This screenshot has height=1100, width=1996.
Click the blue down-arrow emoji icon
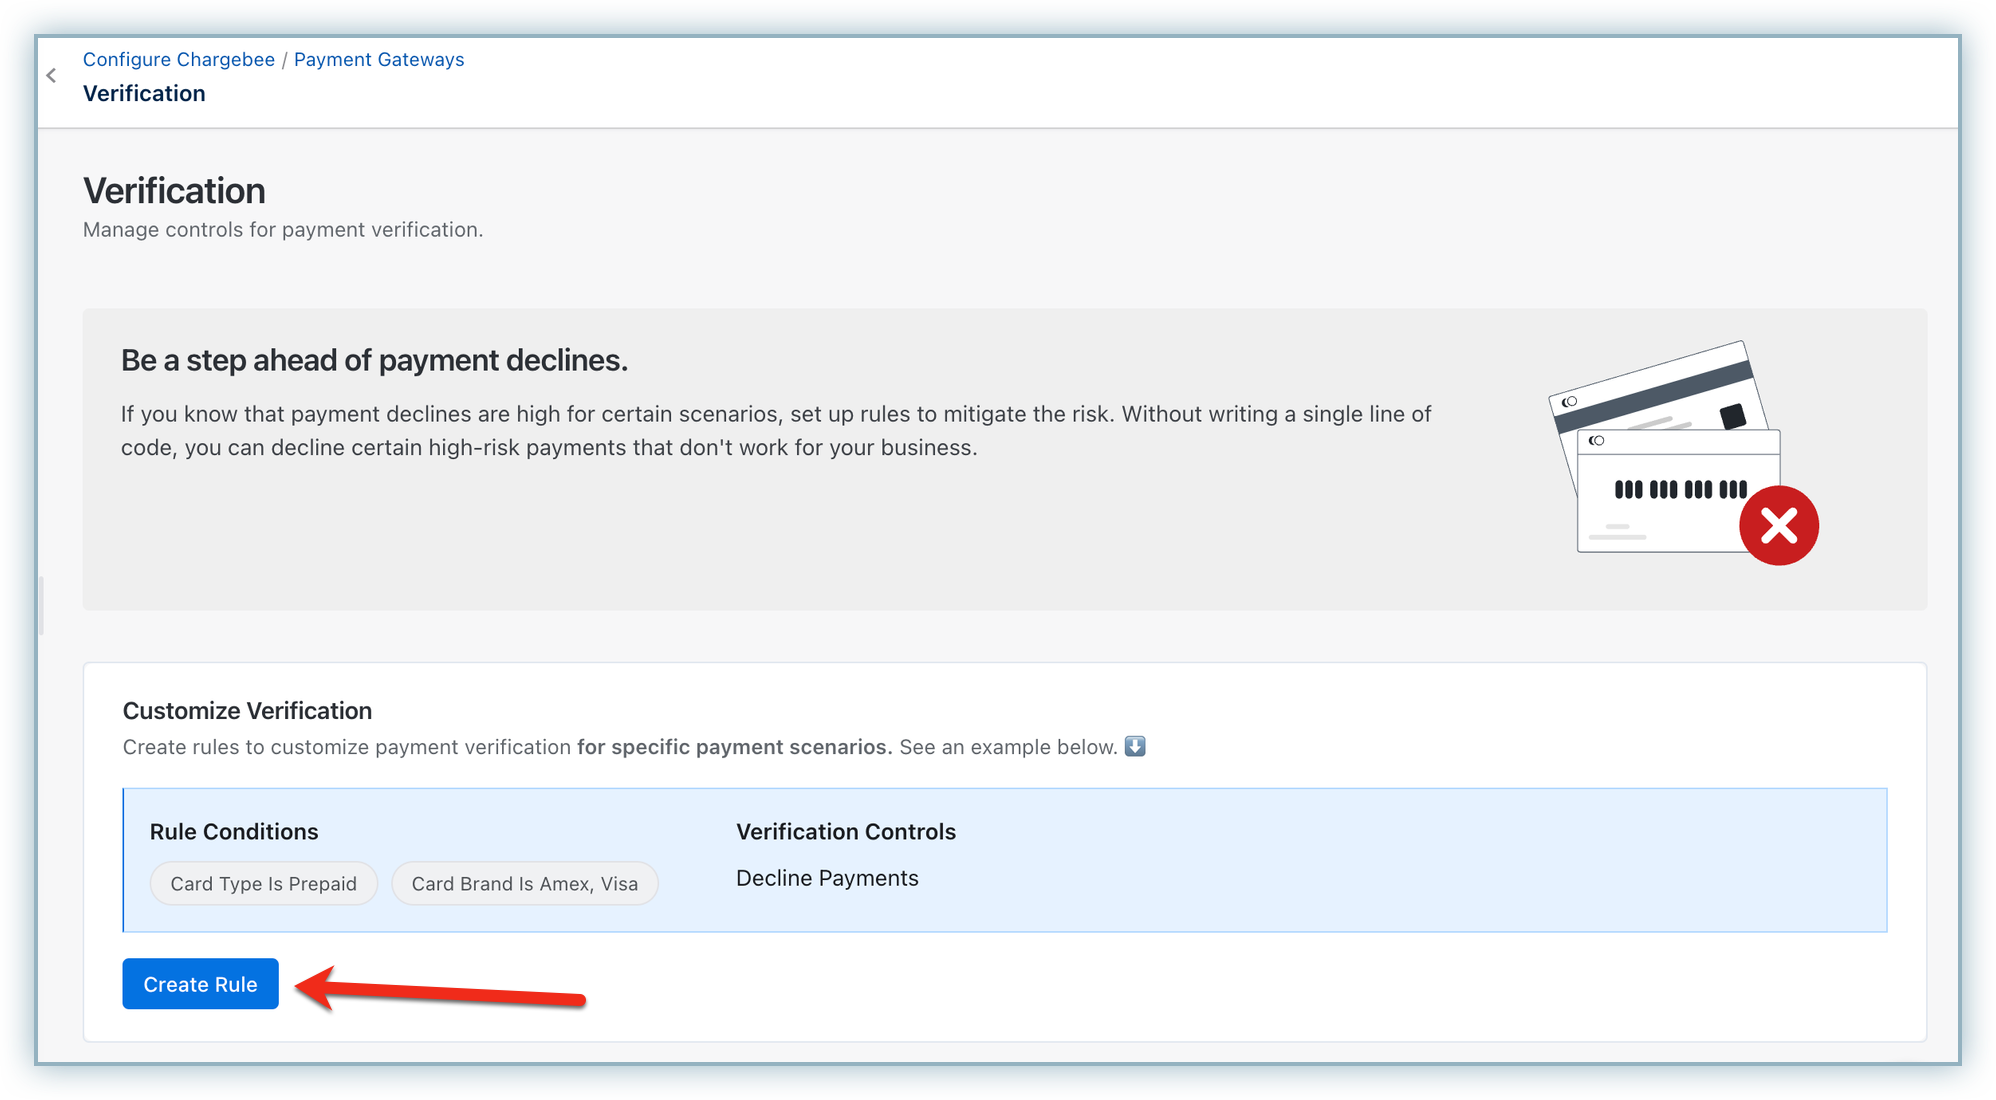tap(1134, 746)
